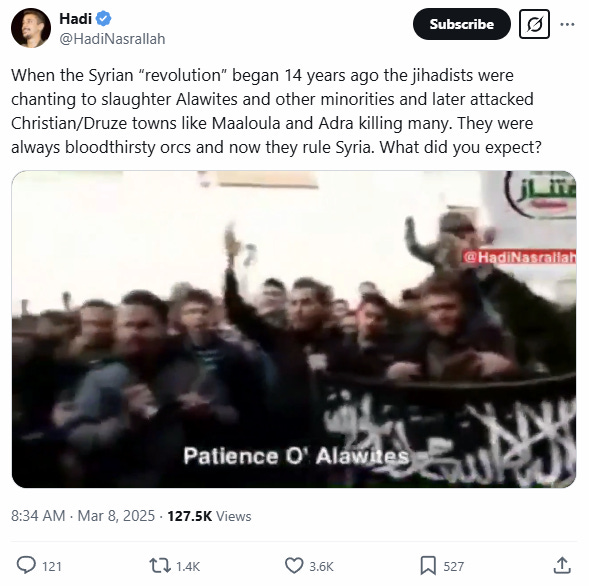The width and height of the screenshot is (589, 586).
Task: Open the @HadiNasrallah handle link
Action: [112, 39]
